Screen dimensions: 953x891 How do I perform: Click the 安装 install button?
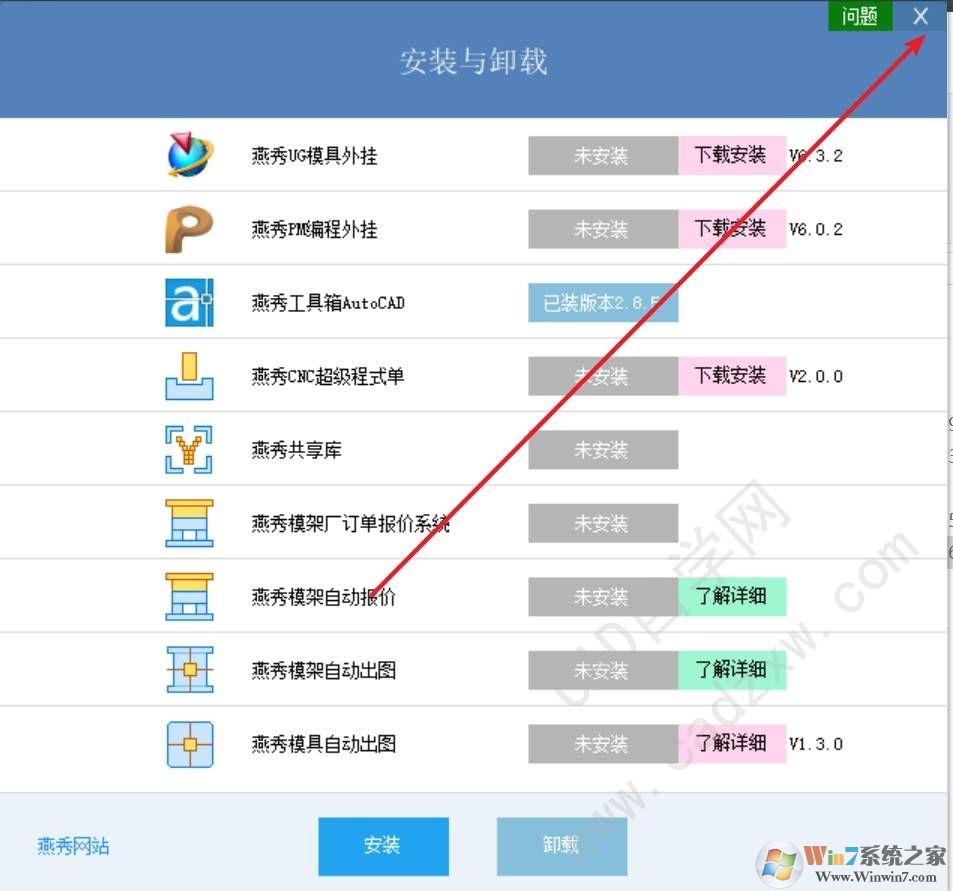[x=383, y=845]
